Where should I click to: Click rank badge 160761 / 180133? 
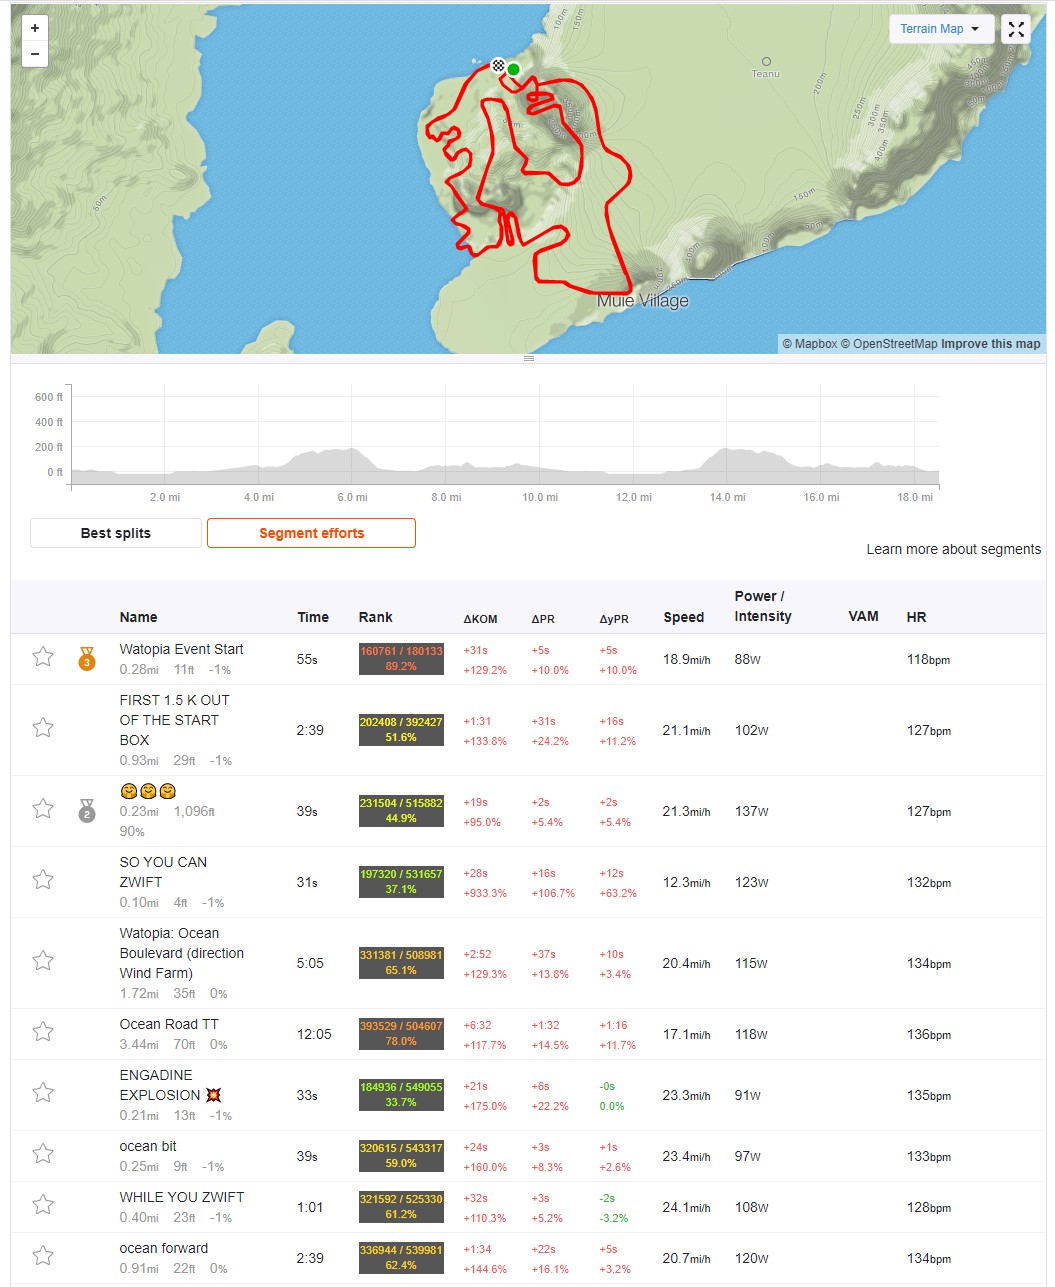(401, 659)
